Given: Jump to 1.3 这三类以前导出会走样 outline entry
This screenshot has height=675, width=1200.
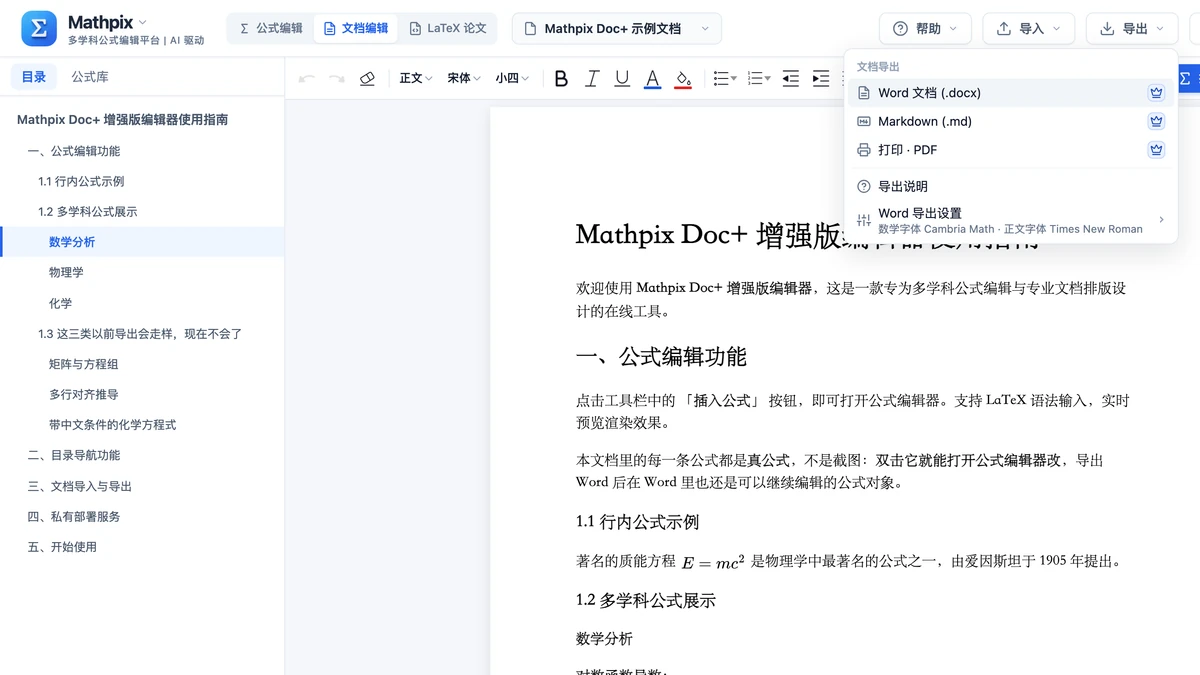Looking at the screenshot, I should (x=142, y=334).
